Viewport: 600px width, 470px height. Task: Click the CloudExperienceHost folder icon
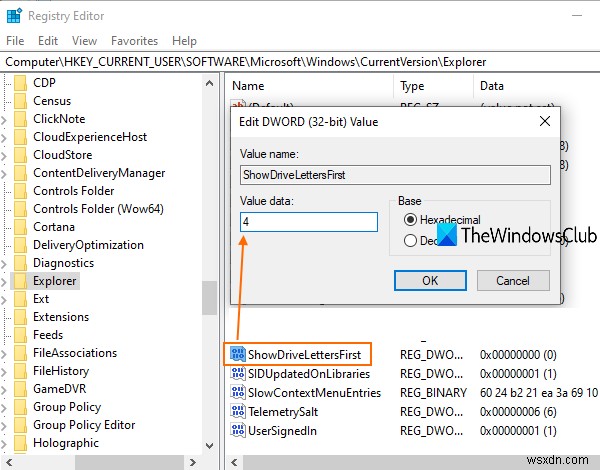point(20,137)
